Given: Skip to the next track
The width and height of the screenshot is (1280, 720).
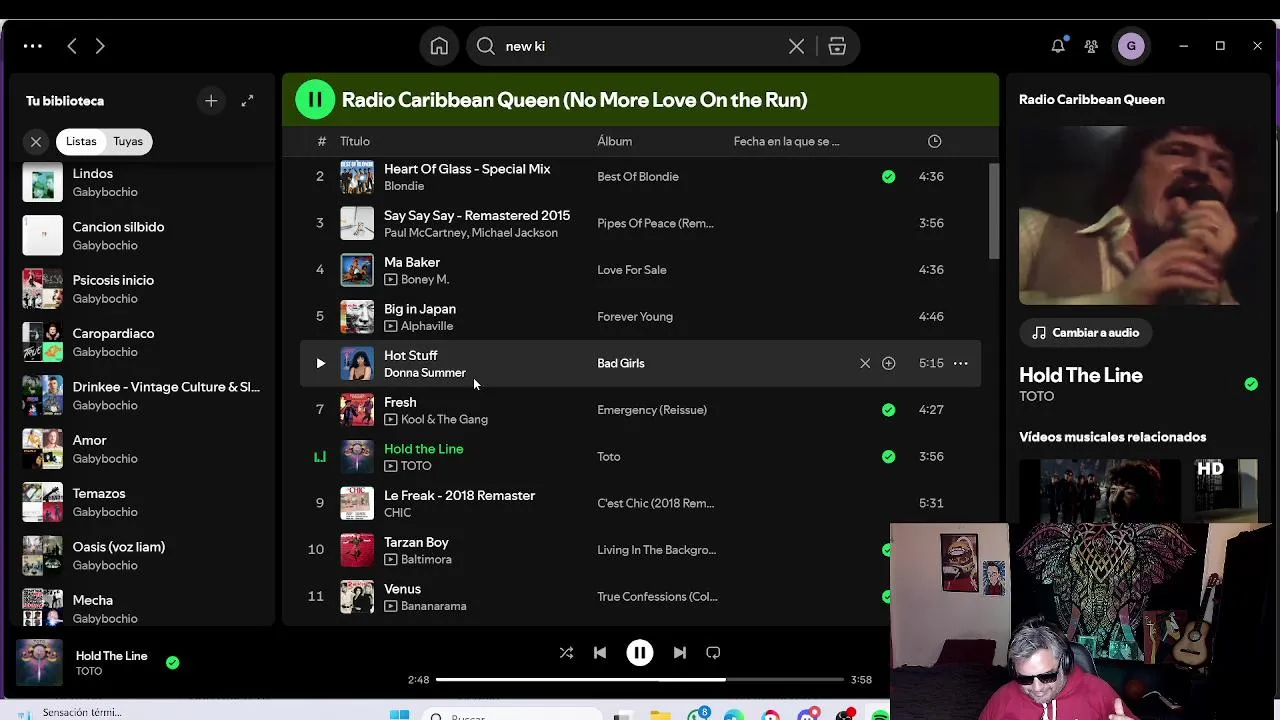Looking at the screenshot, I should (x=679, y=652).
